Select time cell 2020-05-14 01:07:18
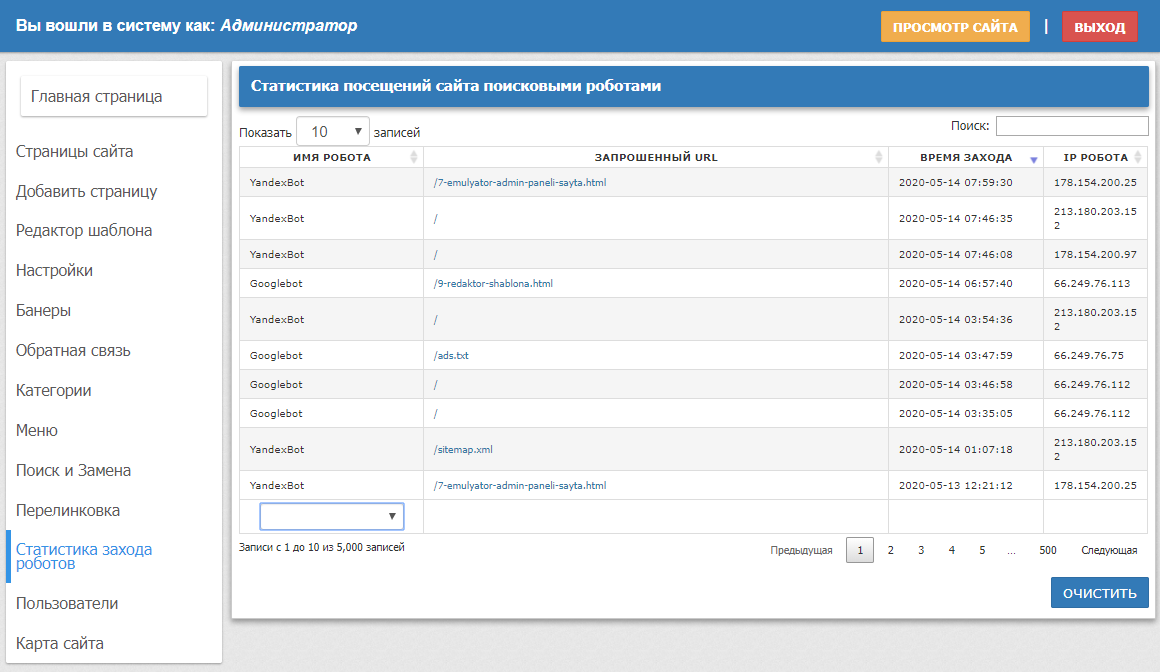Image resolution: width=1160 pixels, height=672 pixels. click(965, 449)
